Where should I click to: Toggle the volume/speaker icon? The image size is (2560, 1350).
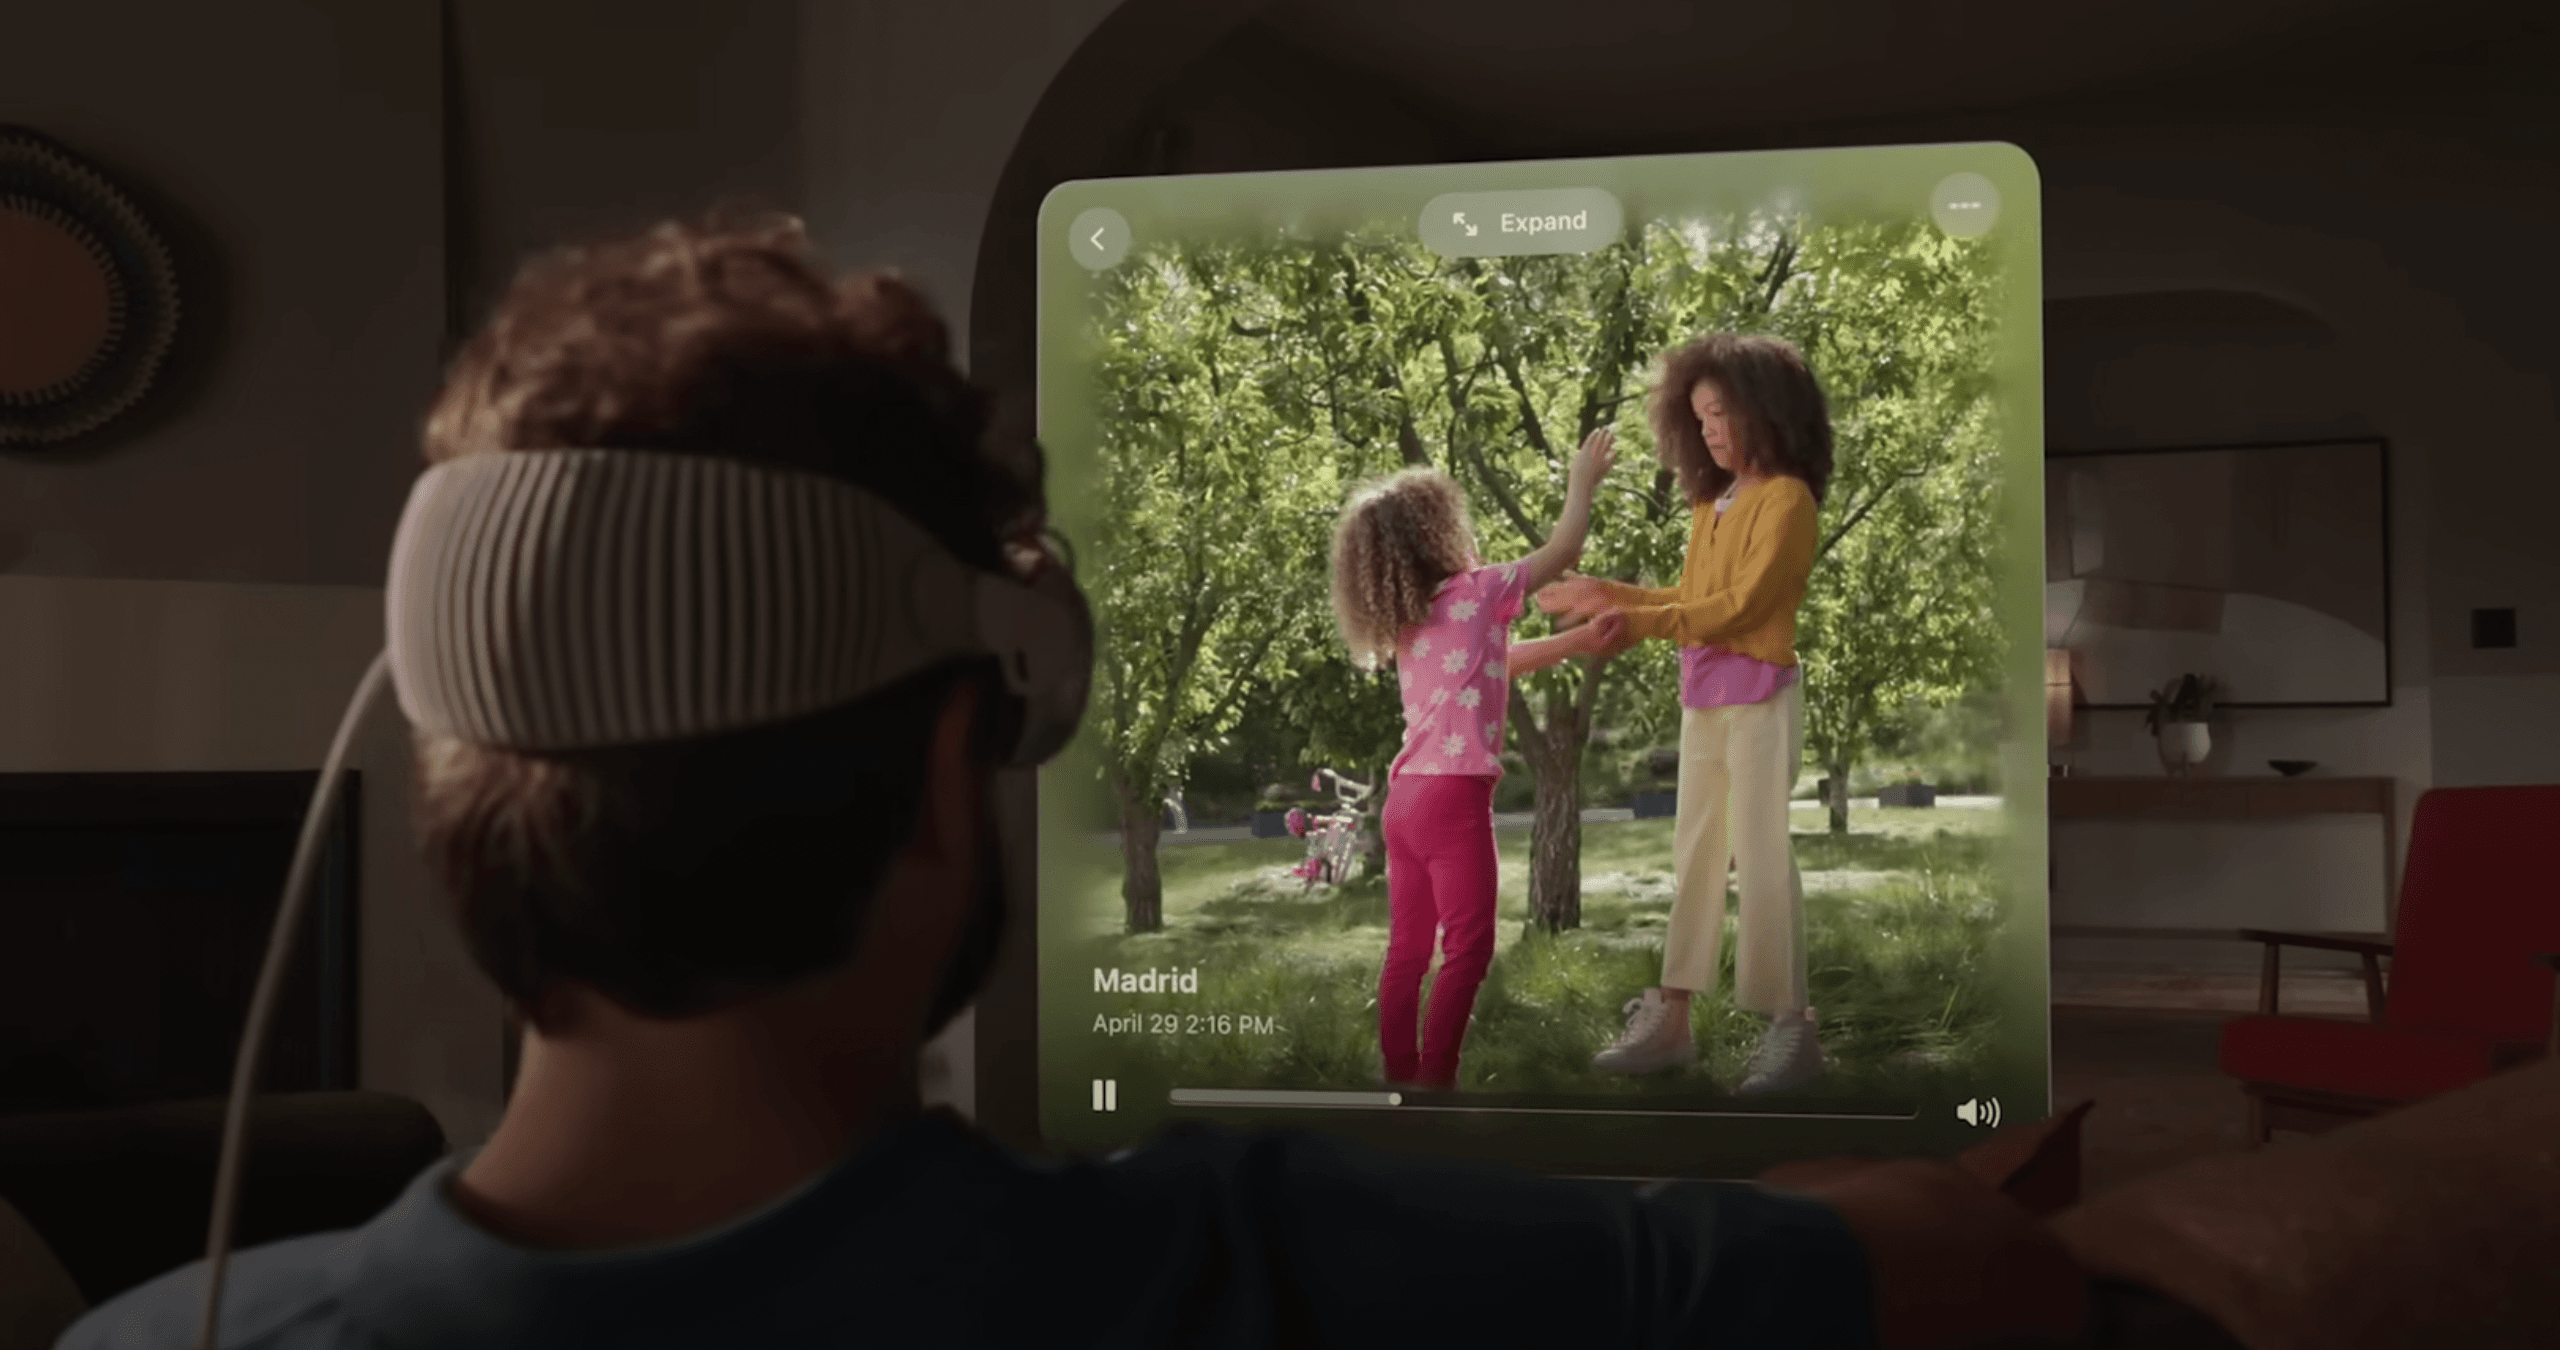tap(1978, 1115)
